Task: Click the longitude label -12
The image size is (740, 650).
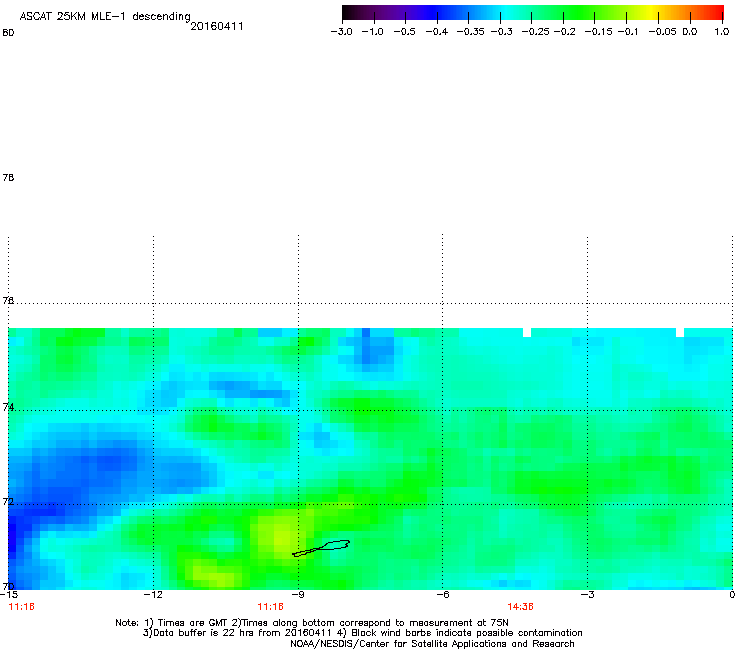Action: pos(153,595)
